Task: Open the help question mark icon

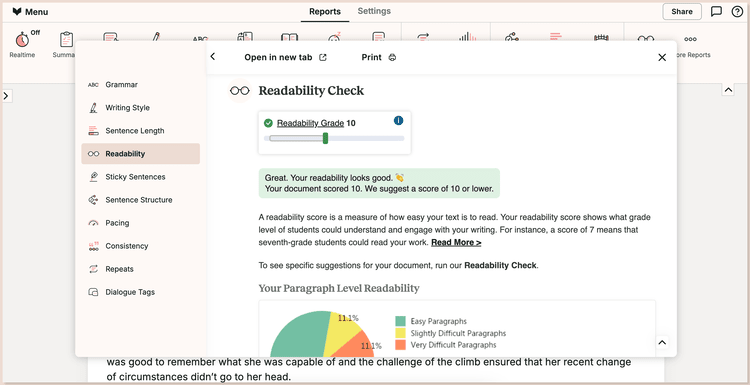Action: coord(737,11)
